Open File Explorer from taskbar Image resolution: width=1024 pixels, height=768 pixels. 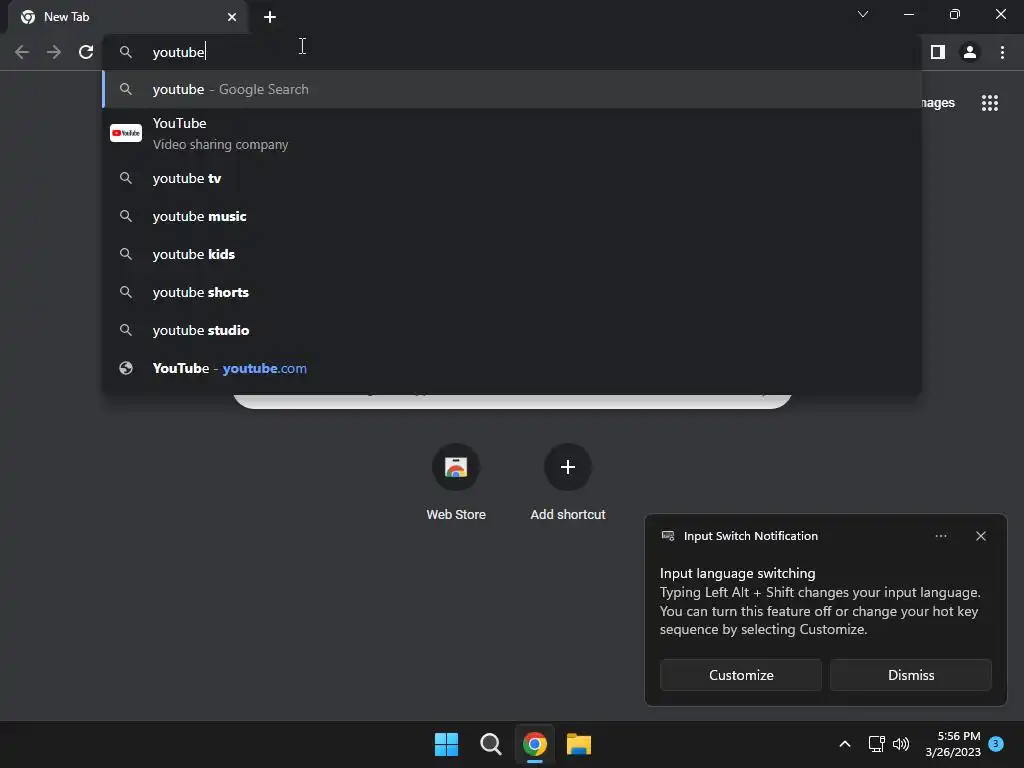click(x=579, y=744)
